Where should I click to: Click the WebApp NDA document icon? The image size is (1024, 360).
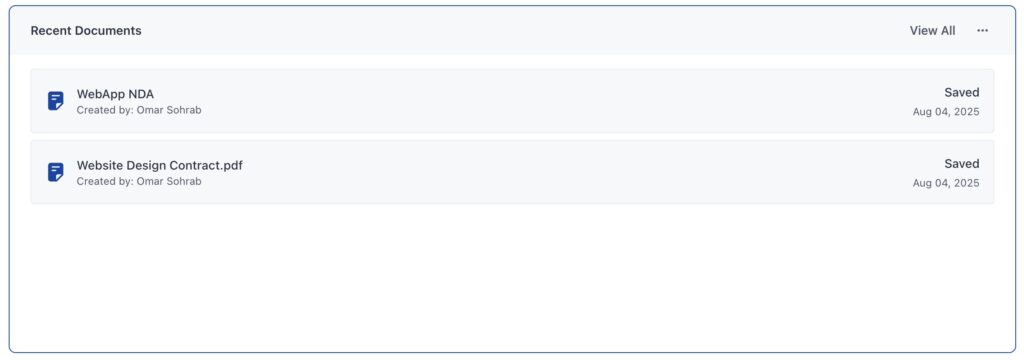tap(56, 101)
